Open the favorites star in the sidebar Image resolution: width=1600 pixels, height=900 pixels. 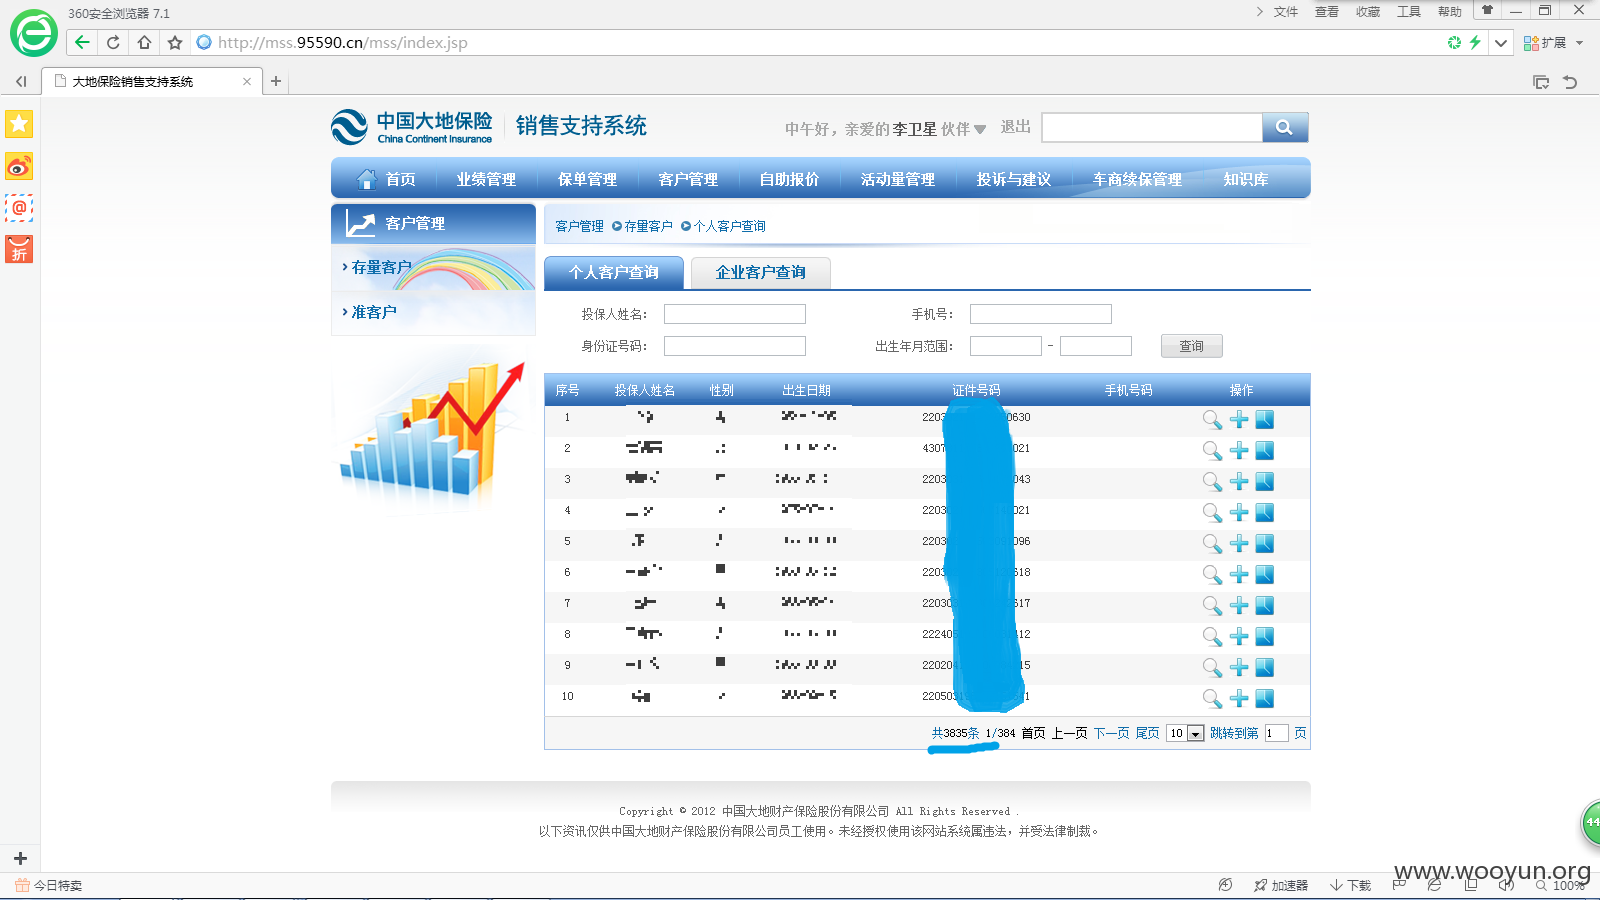[19, 124]
